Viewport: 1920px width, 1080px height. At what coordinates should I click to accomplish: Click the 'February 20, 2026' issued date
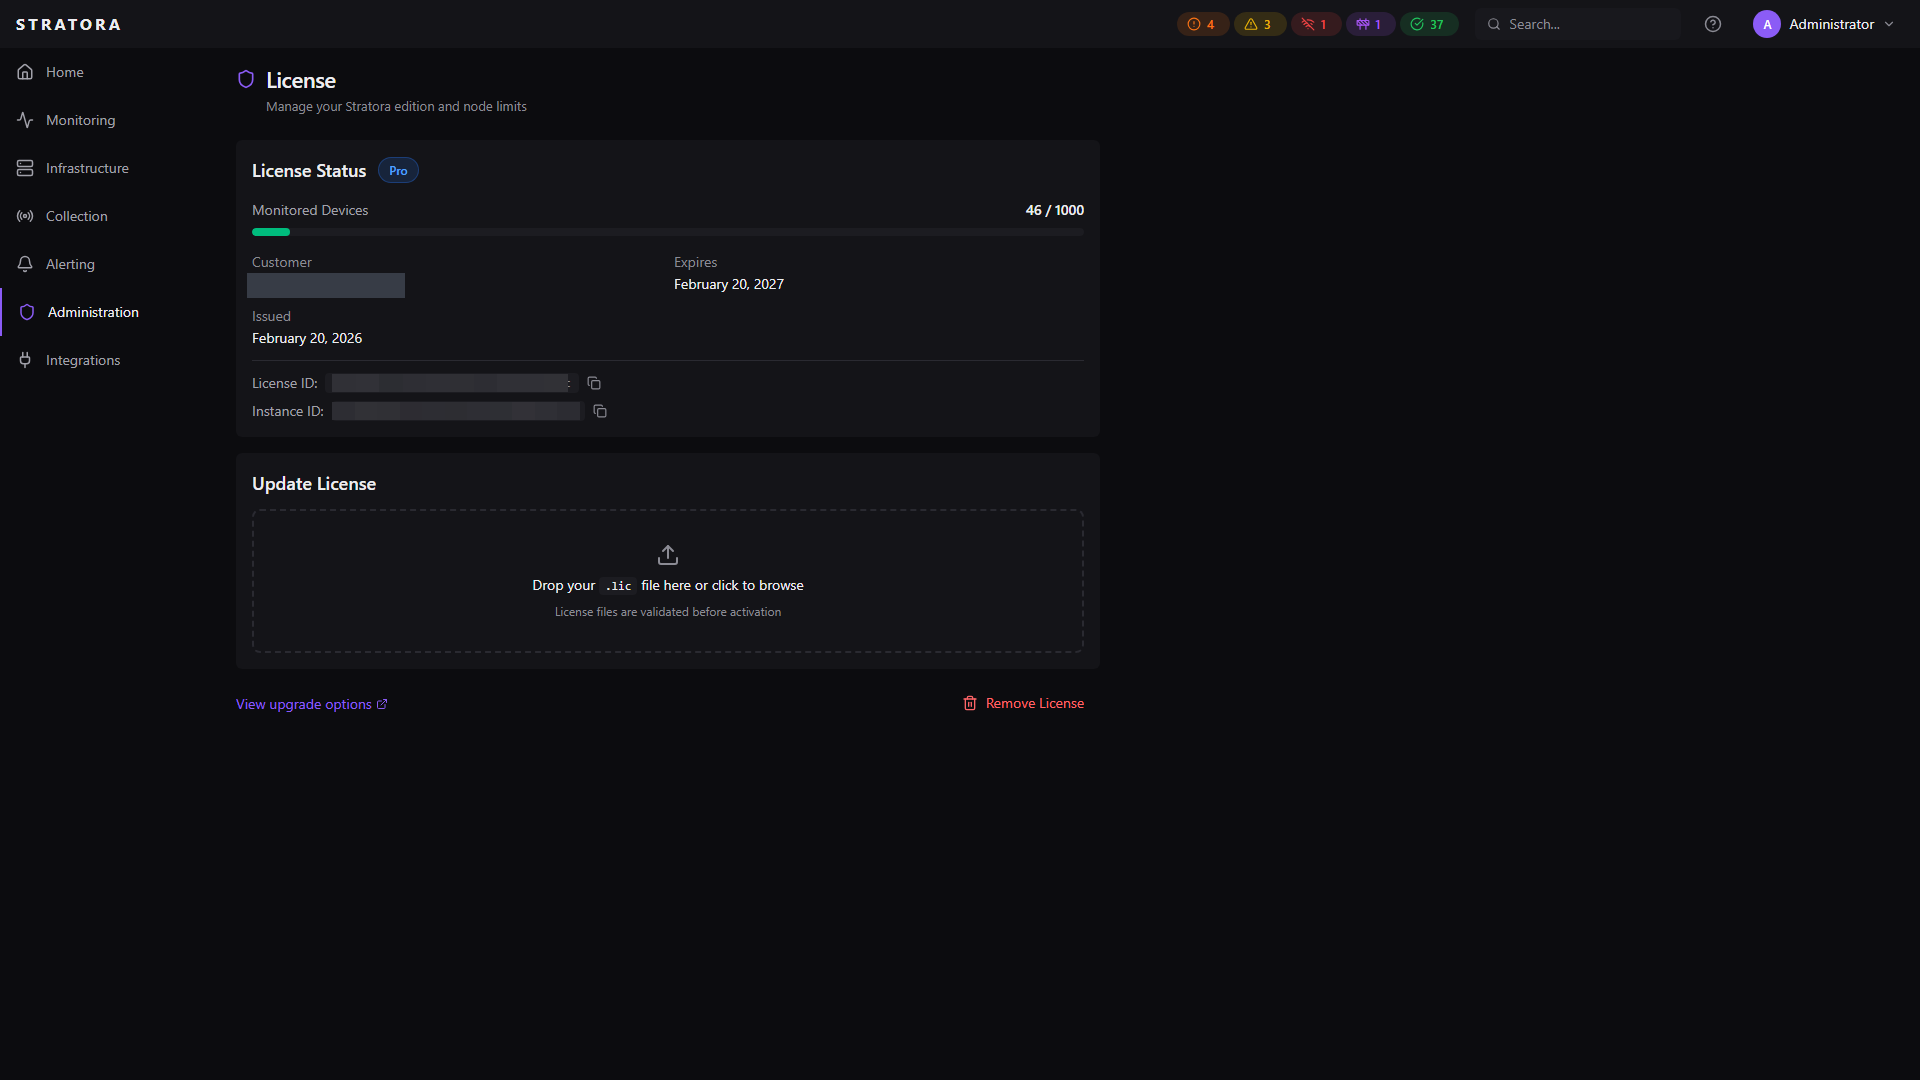click(307, 338)
